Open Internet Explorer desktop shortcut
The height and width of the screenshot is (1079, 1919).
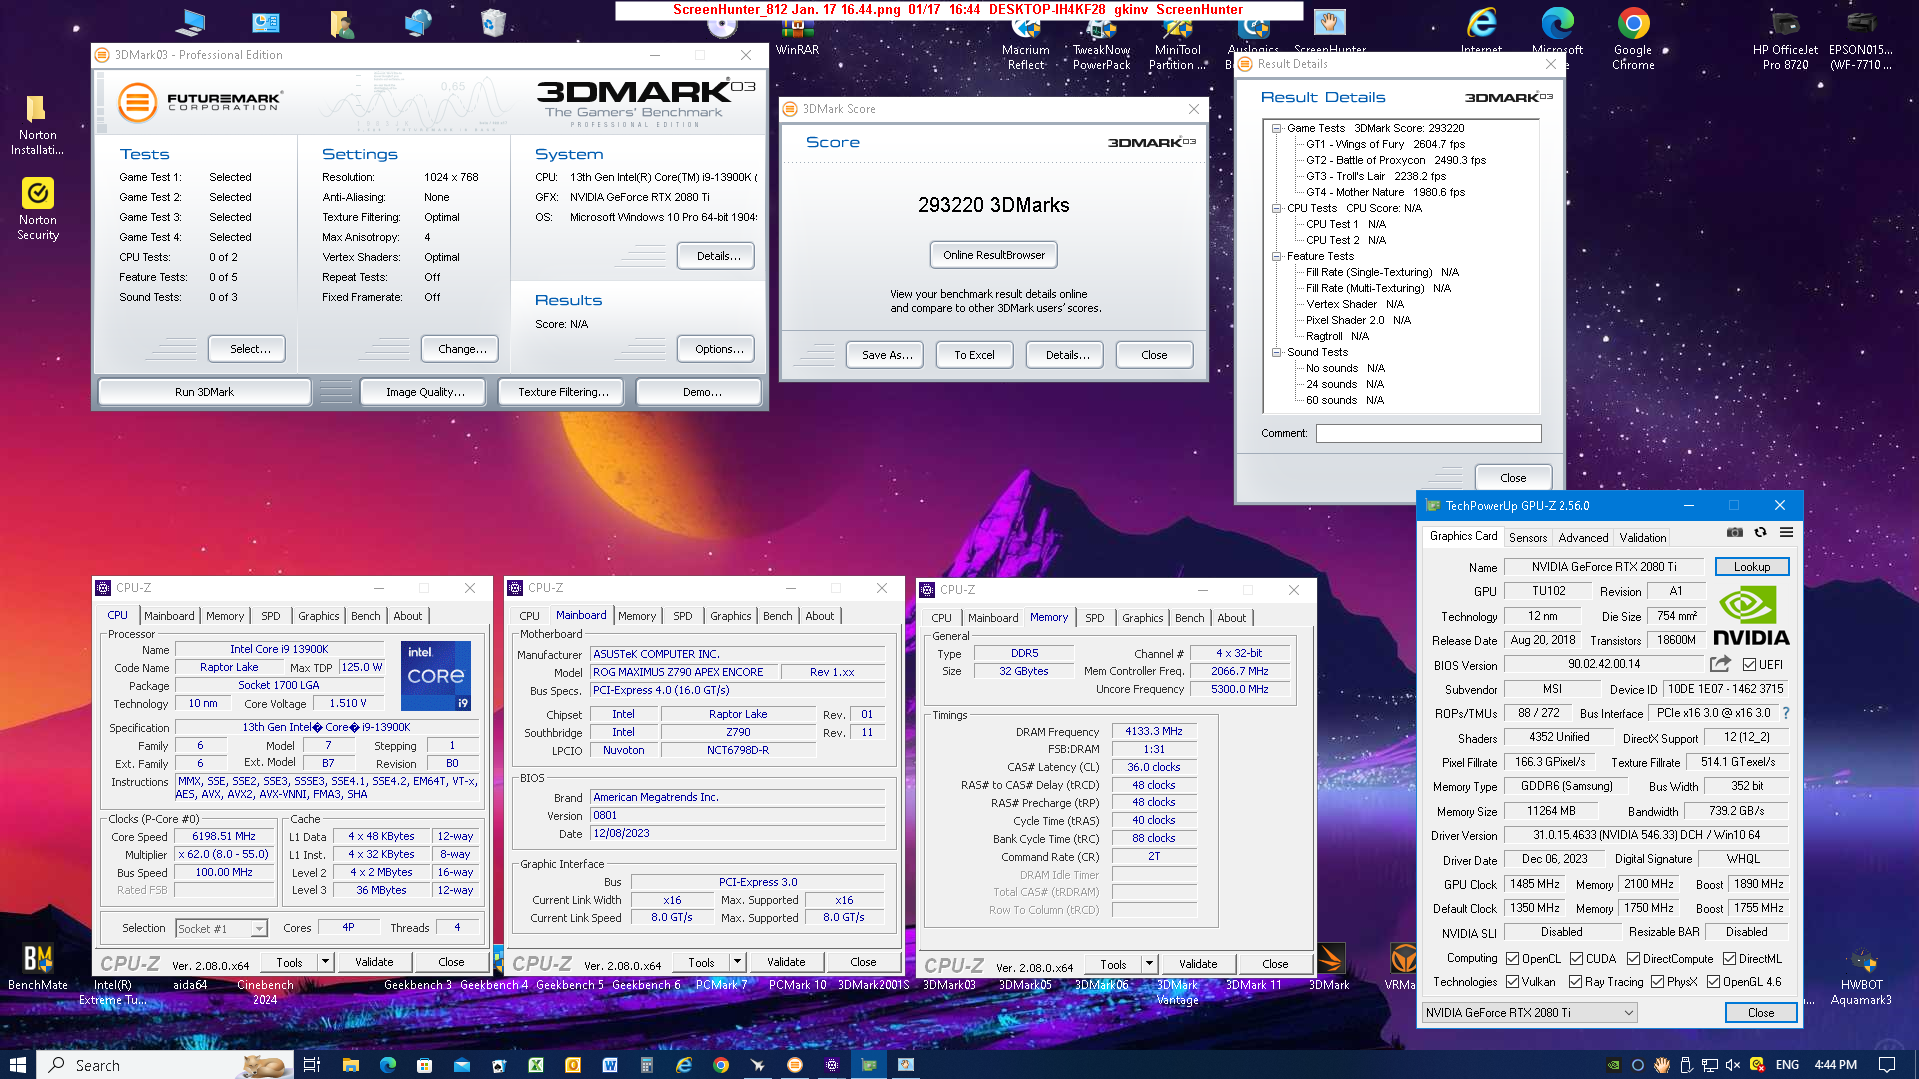tap(1481, 30)
